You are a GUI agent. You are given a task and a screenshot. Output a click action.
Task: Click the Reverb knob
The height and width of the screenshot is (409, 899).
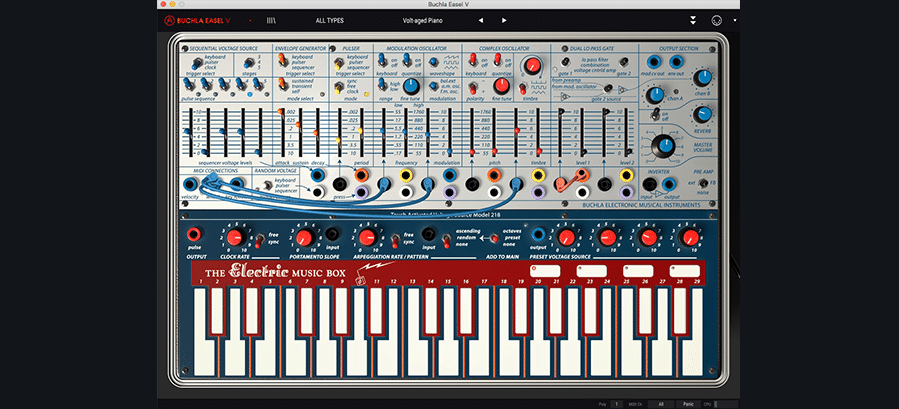[x=702, y=115]
